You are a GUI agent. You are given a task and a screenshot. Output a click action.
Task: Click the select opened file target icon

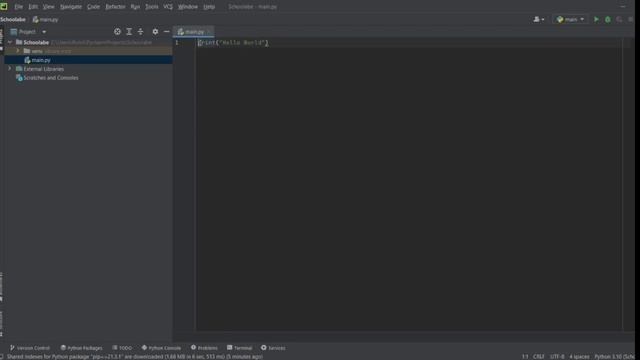117,31
